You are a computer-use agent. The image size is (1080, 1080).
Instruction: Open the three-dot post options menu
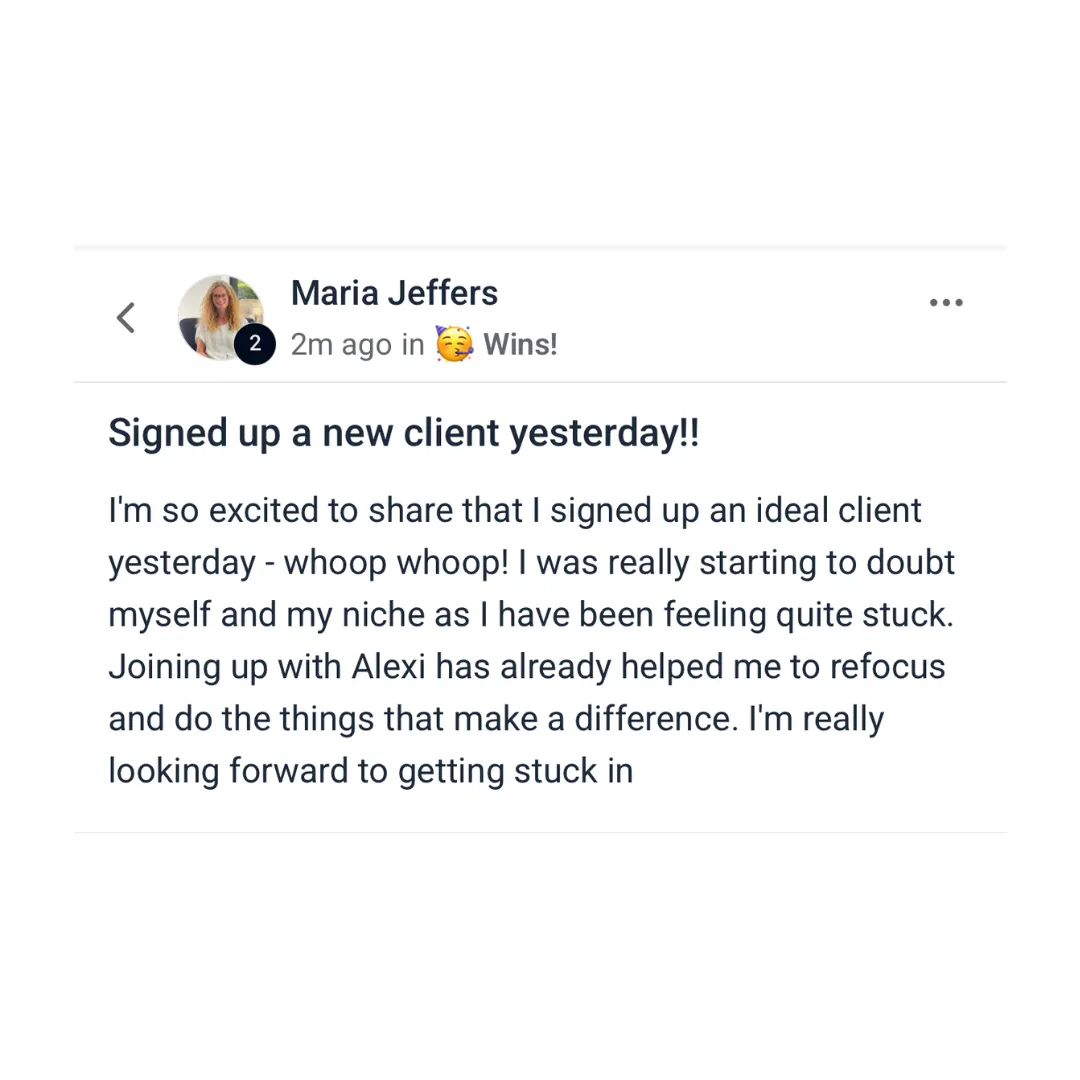946,302
